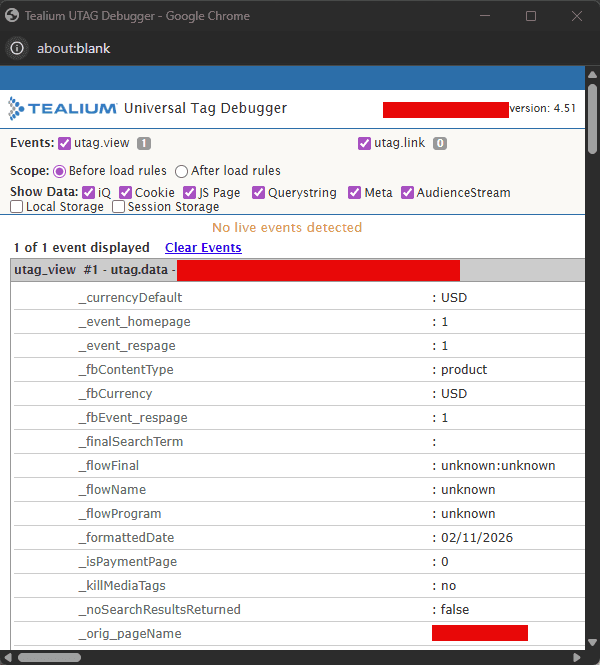Click the horizontal scrollbar right arrow
Image resolution: width=600 pixels, height=665 pixels.
pyautogui.click(x=577, y=657)
